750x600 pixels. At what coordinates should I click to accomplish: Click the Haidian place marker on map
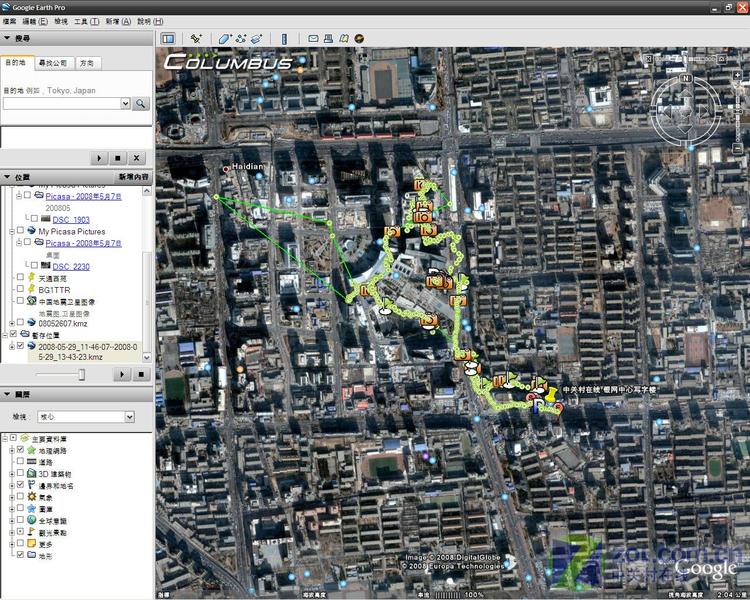(226, 169)
